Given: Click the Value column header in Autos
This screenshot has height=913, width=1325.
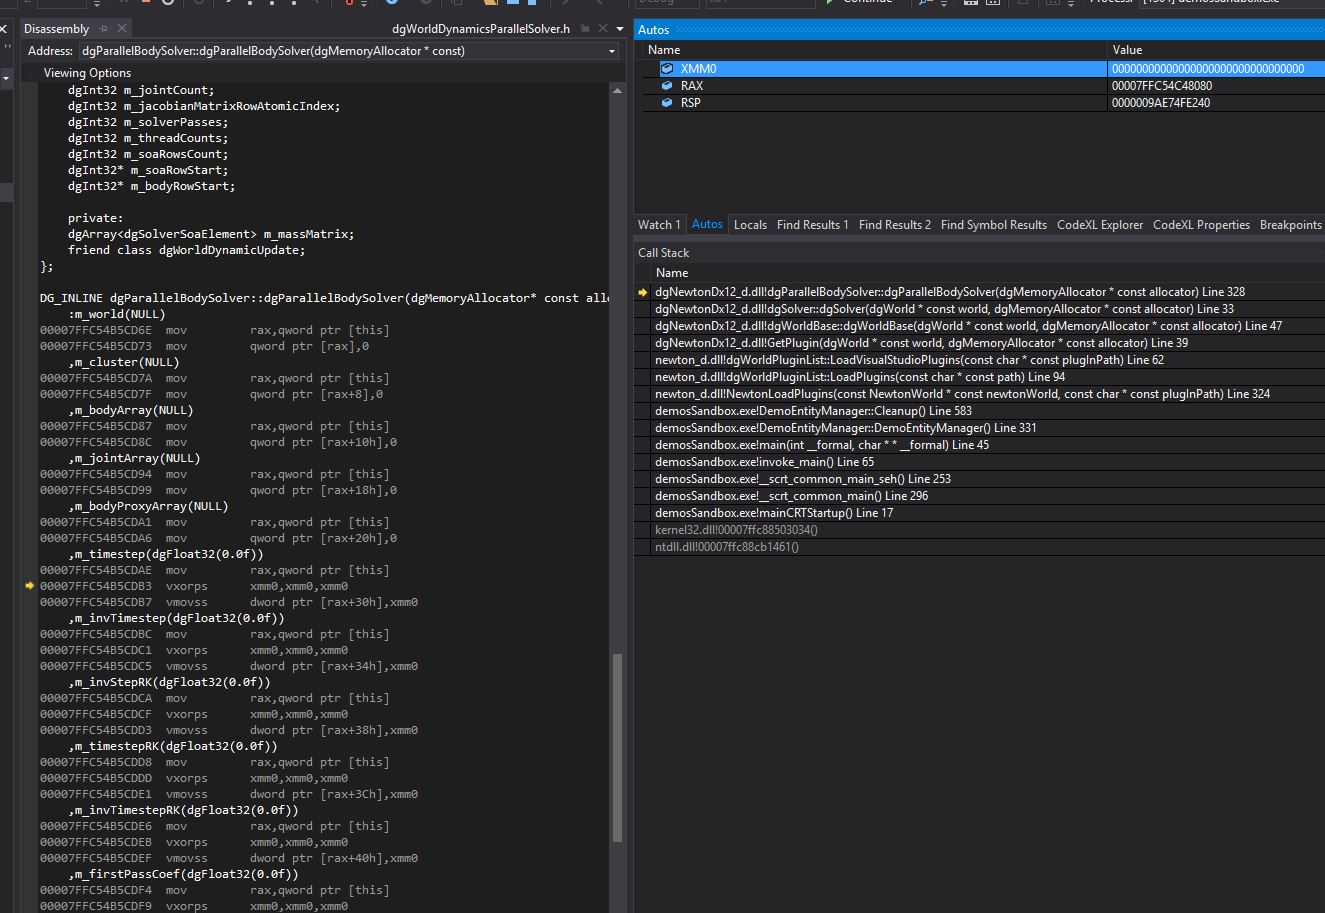Looking at the screenshot, I should [x=1127, y=50].
